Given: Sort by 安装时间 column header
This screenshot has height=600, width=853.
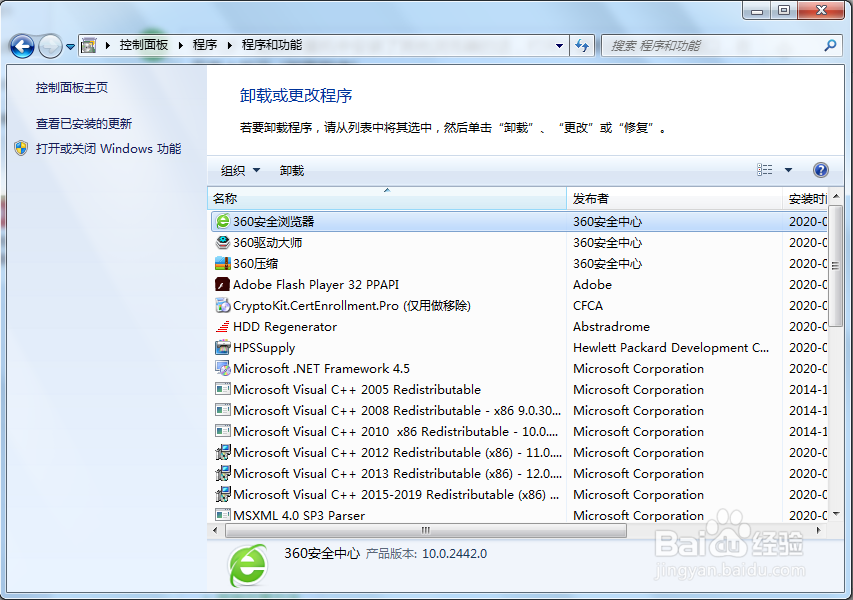Looking at the screenshot, I should tap(805, 199).
